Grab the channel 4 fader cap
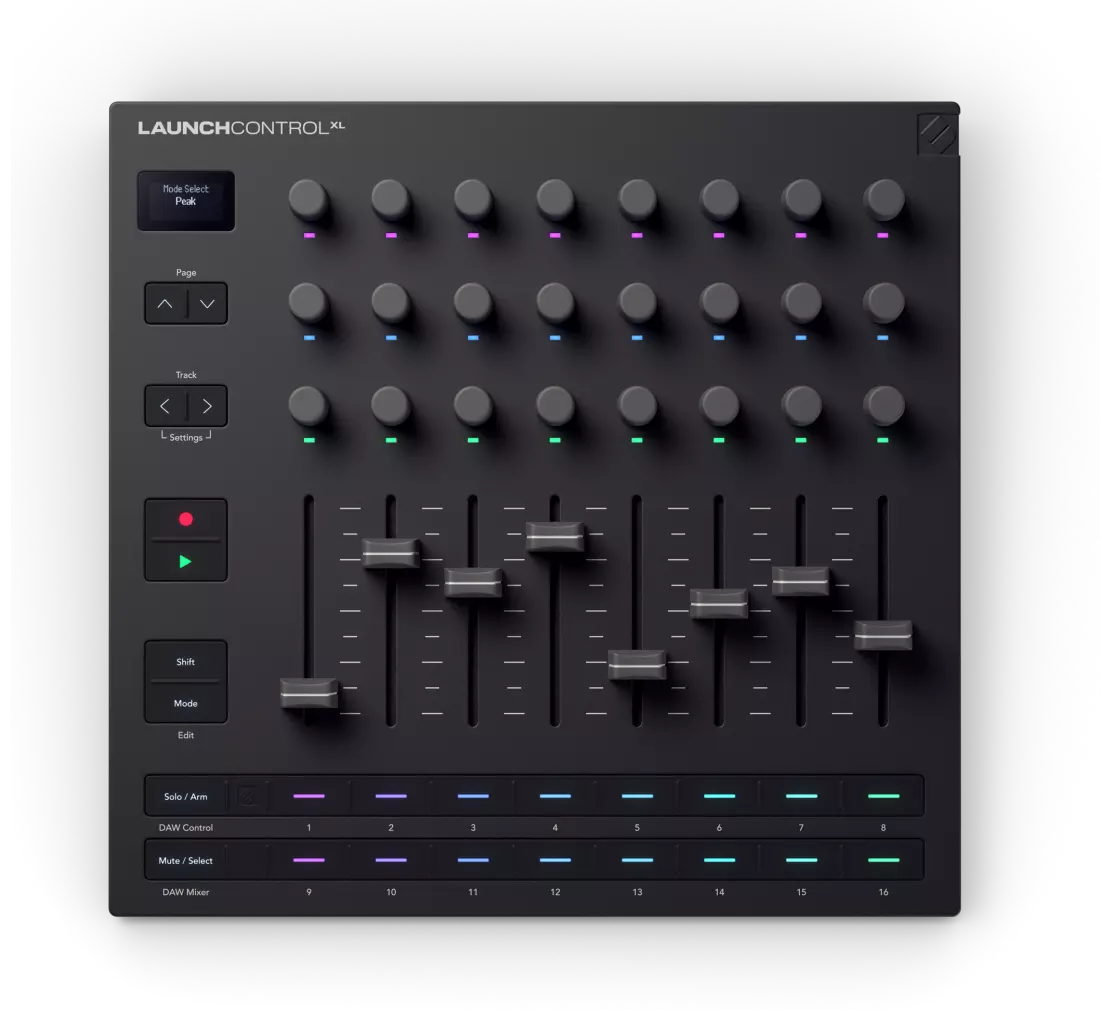The image size is (1100, 1024). [x=555, y=537]
